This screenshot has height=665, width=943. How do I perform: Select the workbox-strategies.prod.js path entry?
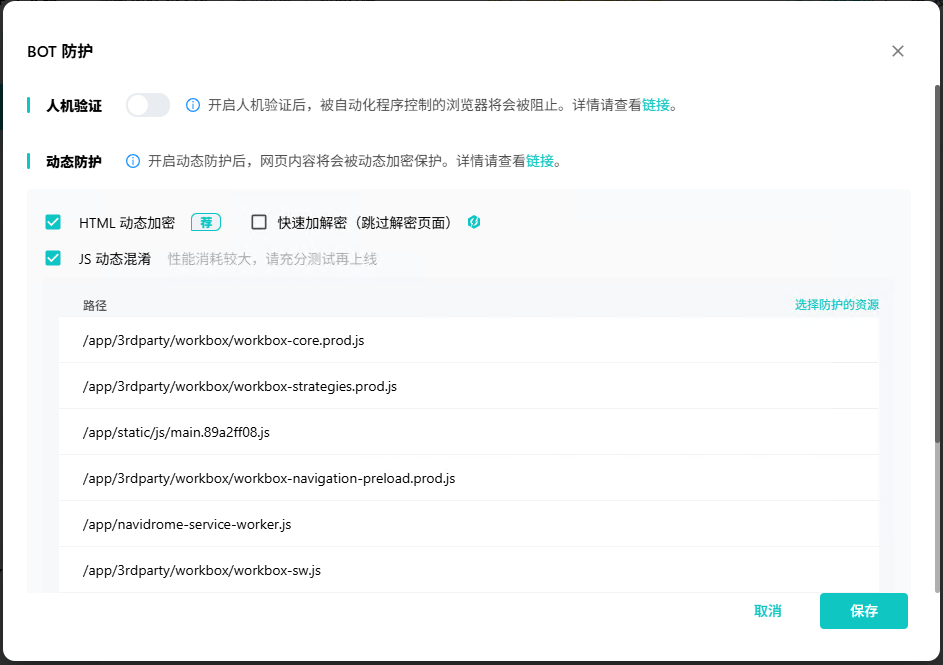tap(238, 386)
